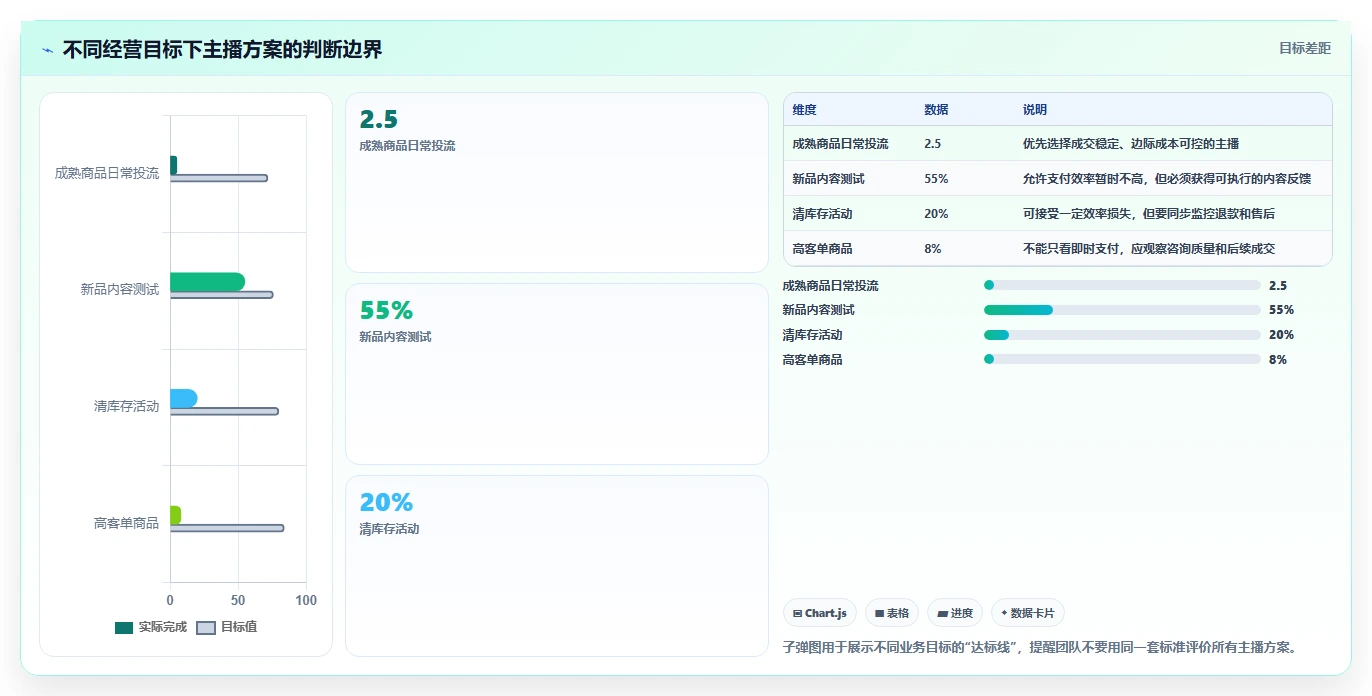Click the 8% value in the table
Viewport: 1372px width, 696px height.
[x=933, y=249]
